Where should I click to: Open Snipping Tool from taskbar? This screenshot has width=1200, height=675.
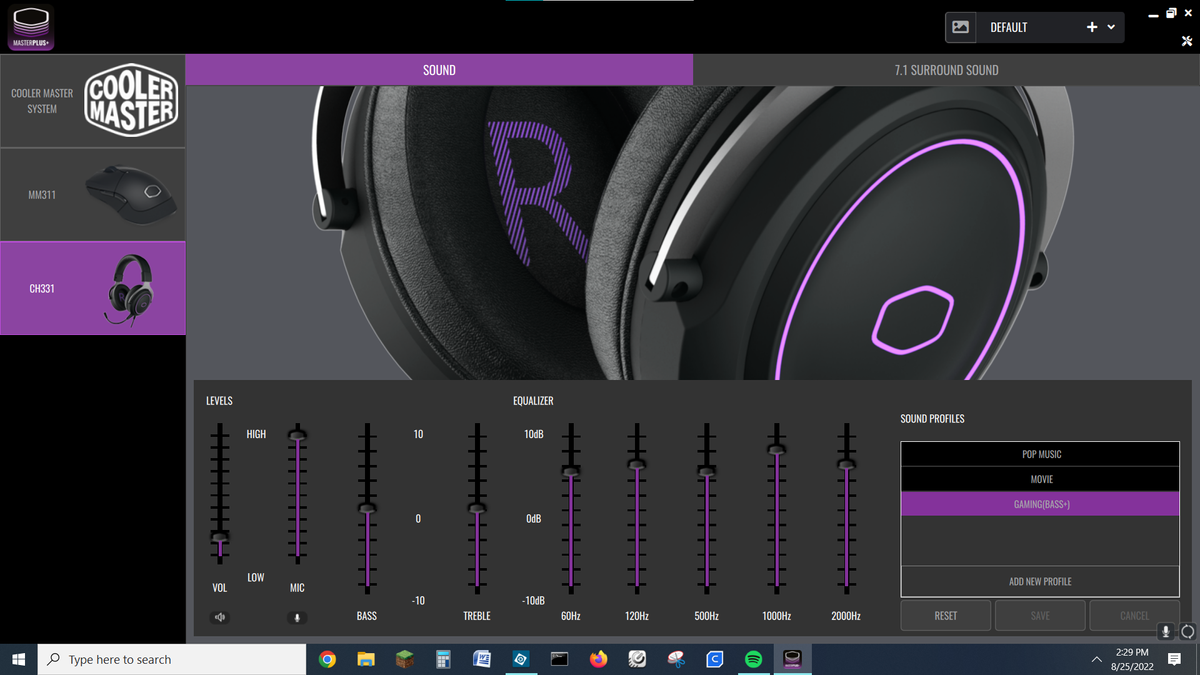[x=676, y=659]
